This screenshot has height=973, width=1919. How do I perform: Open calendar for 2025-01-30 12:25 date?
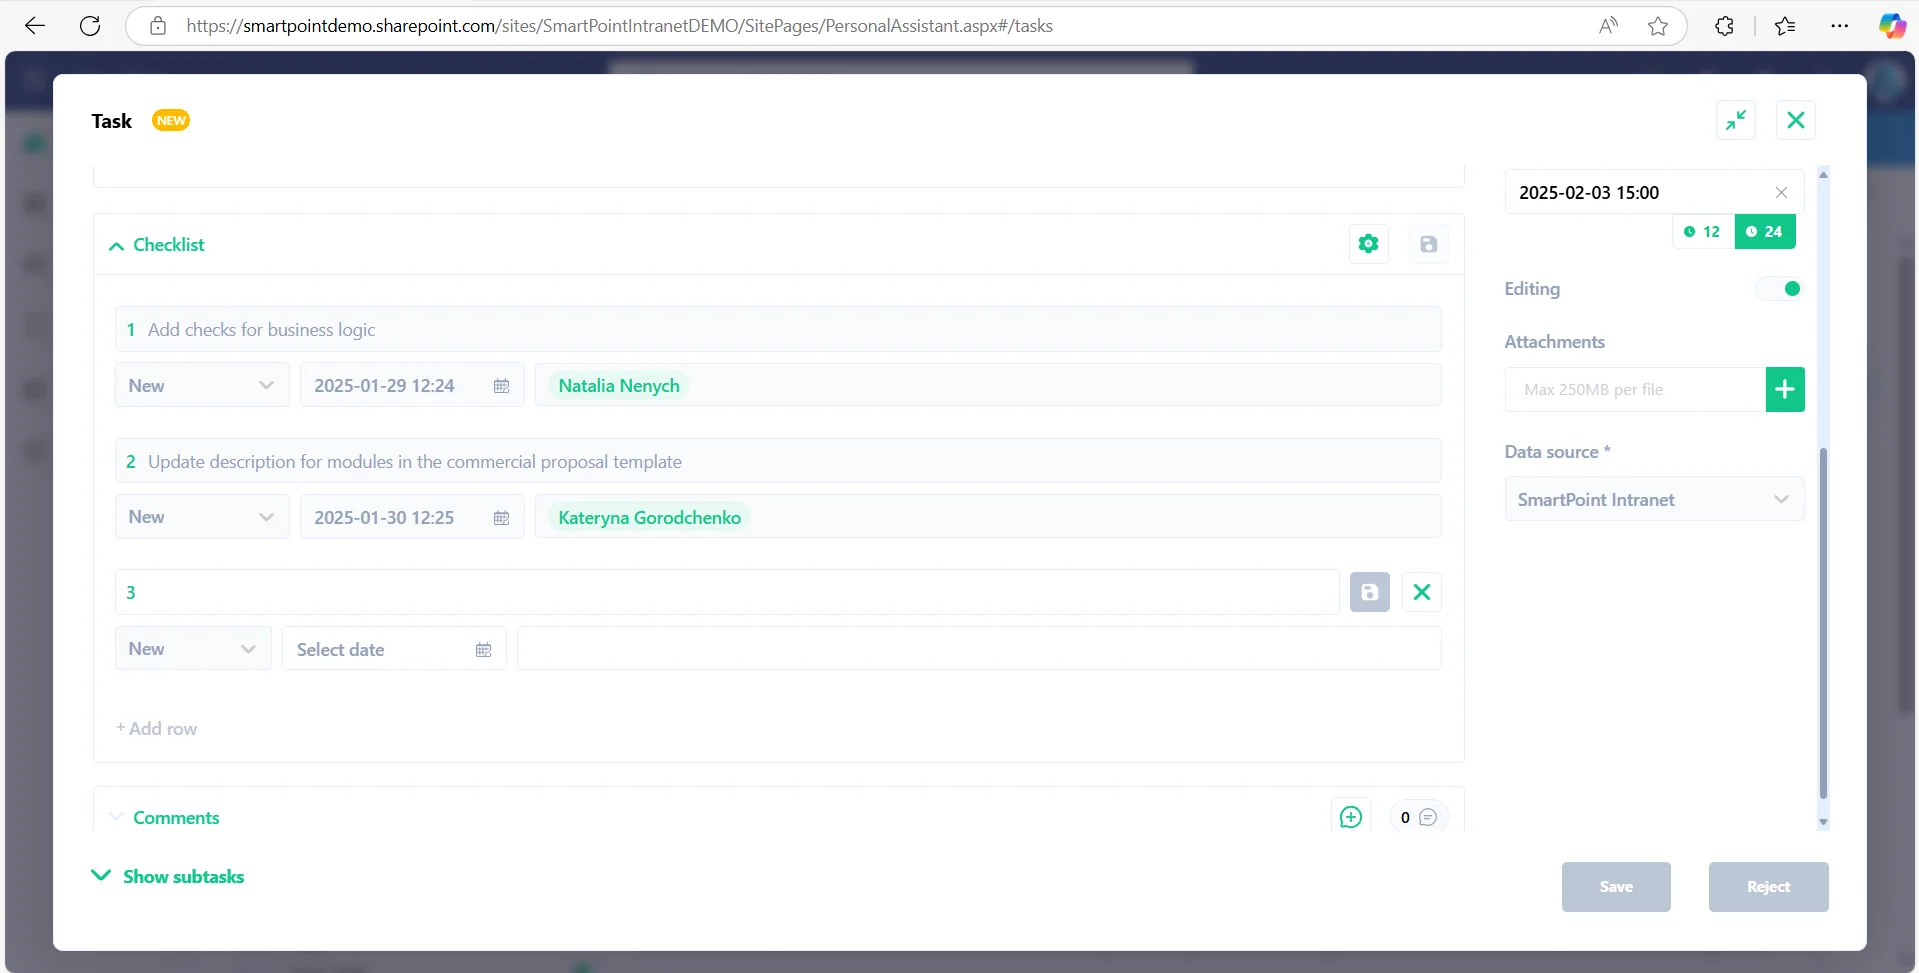pos(502,518)
